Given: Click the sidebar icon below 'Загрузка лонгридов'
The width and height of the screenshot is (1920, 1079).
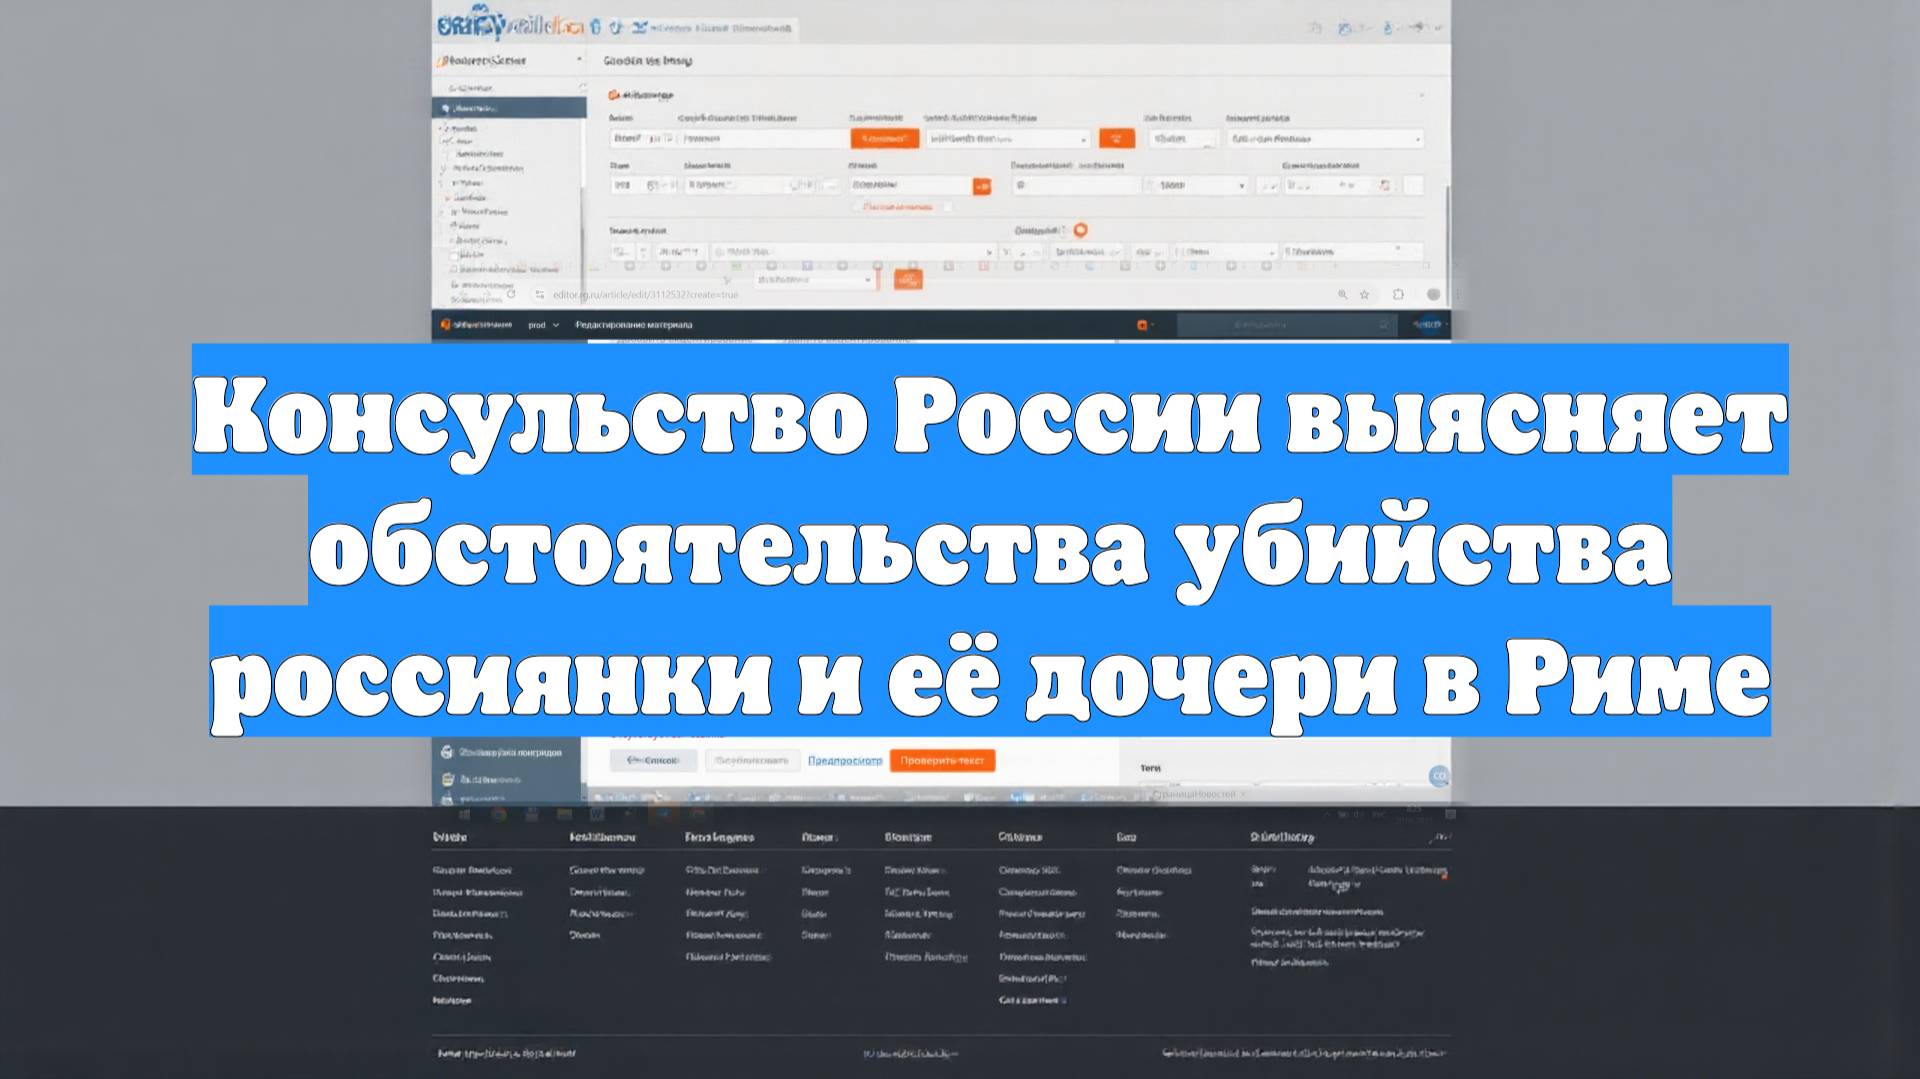Looking at the screenshot, I should [x=448, y=779].
